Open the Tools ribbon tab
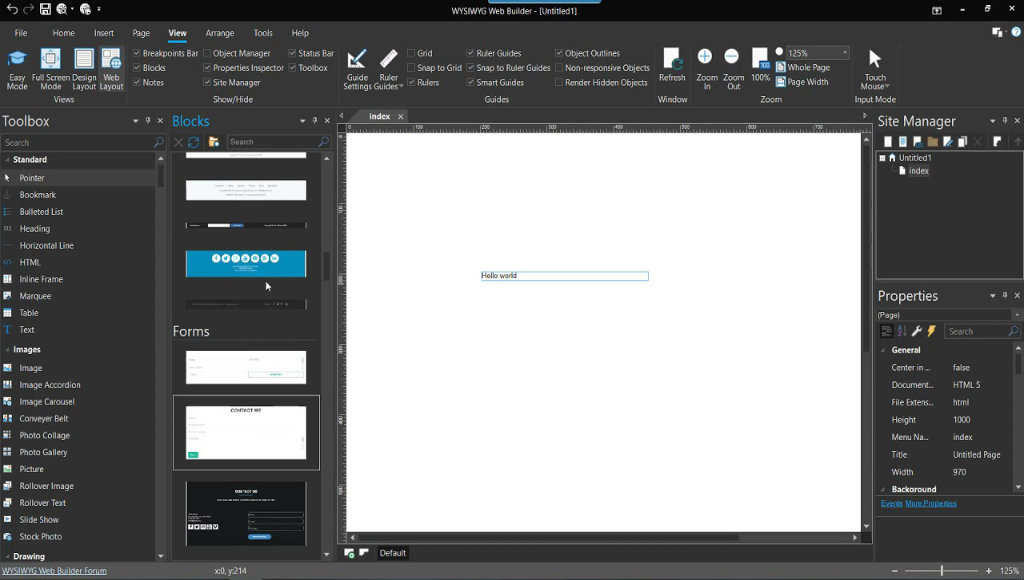Viewport: 1024px width, 580px height. (x=263, y=33)
